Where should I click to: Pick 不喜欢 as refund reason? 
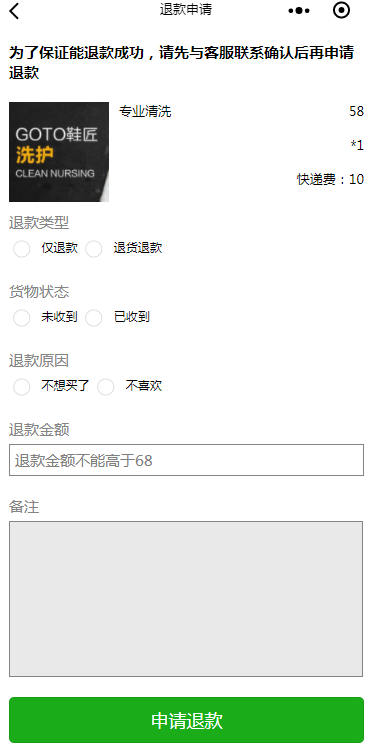[x=106, y=387]
